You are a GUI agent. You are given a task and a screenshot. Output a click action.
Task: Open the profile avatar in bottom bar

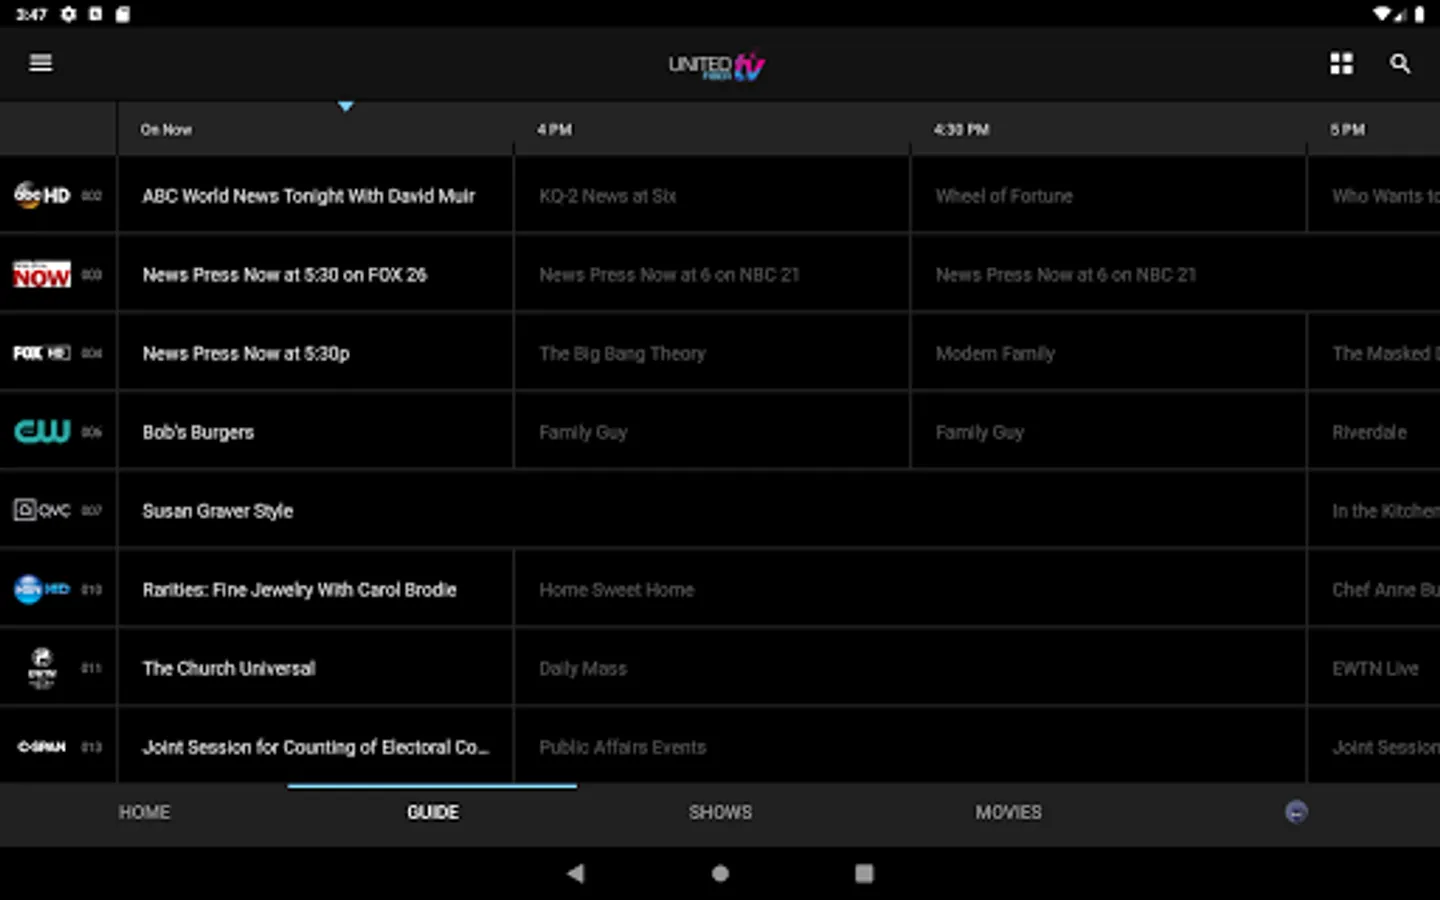pos(1296,812)
